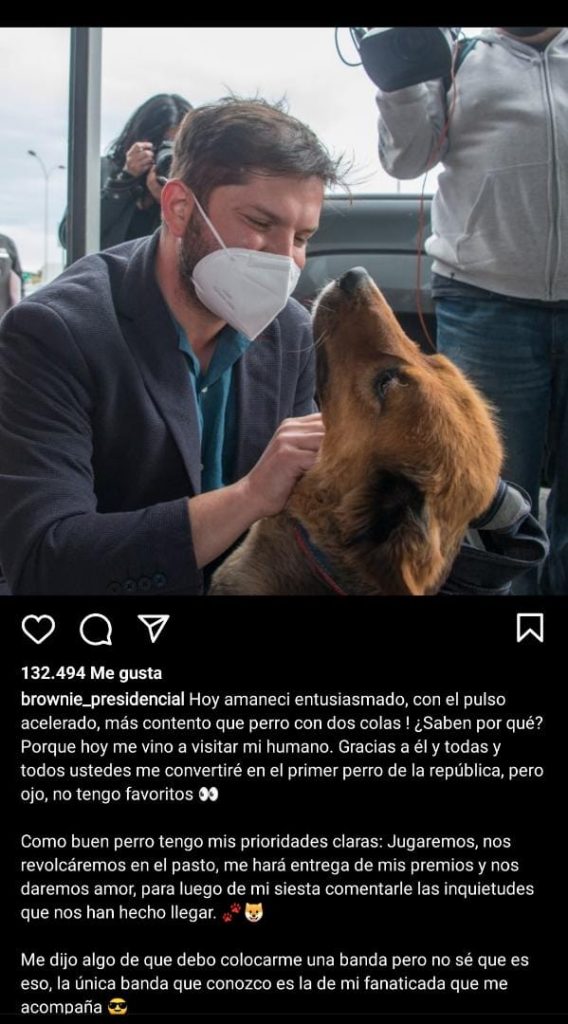Tap the caption paragraph 'Me dijo algo'
568x1024 pixels.
pos(275,984)
